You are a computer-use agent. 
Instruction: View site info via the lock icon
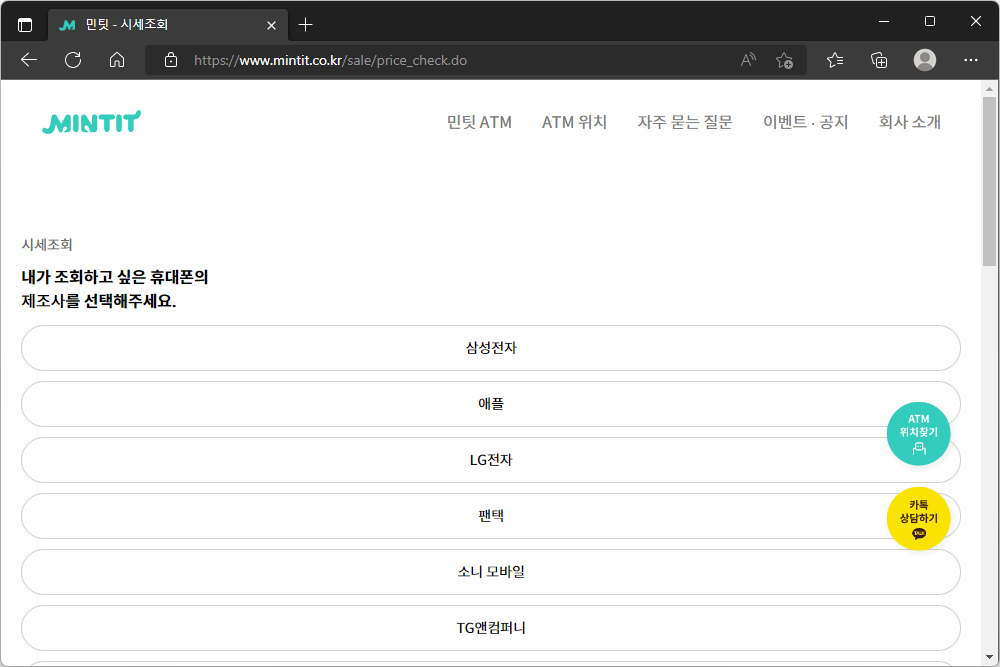[x=170, y=60]
